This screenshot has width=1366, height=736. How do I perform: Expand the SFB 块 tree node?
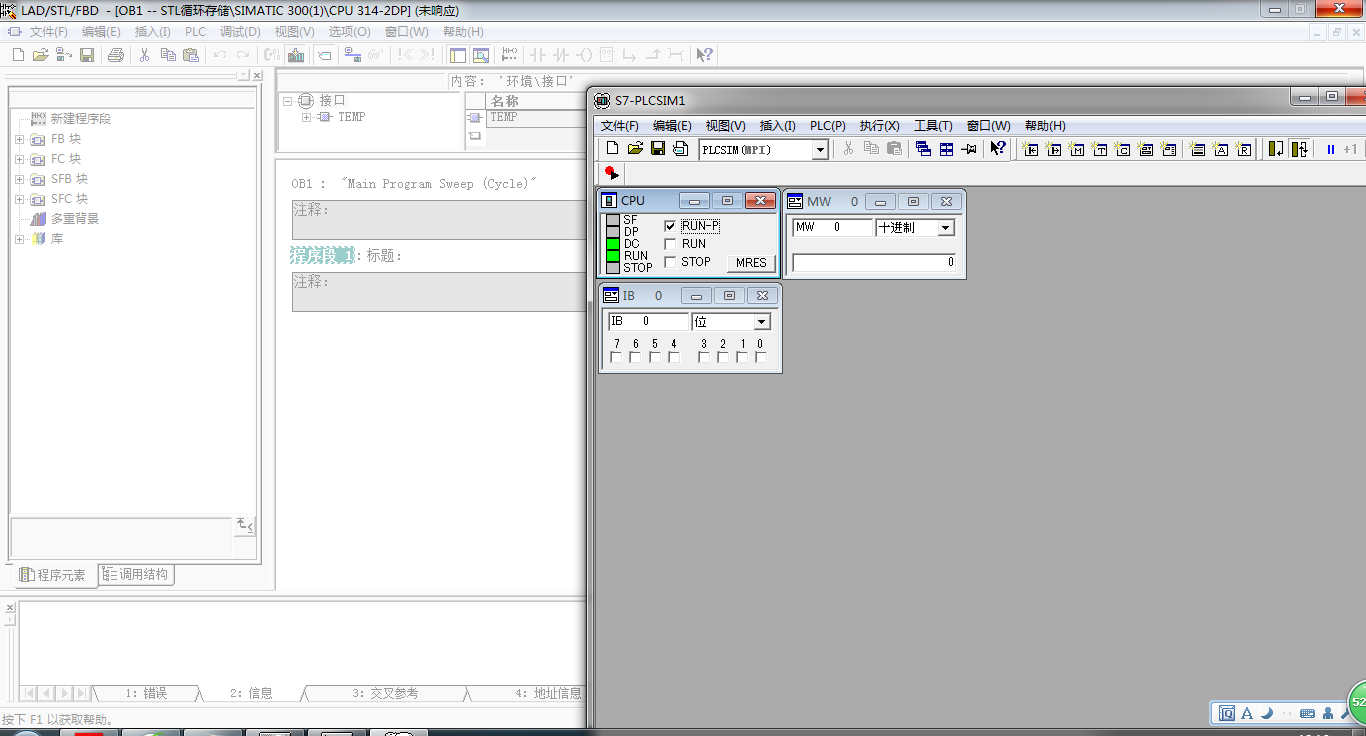[19, 179]
